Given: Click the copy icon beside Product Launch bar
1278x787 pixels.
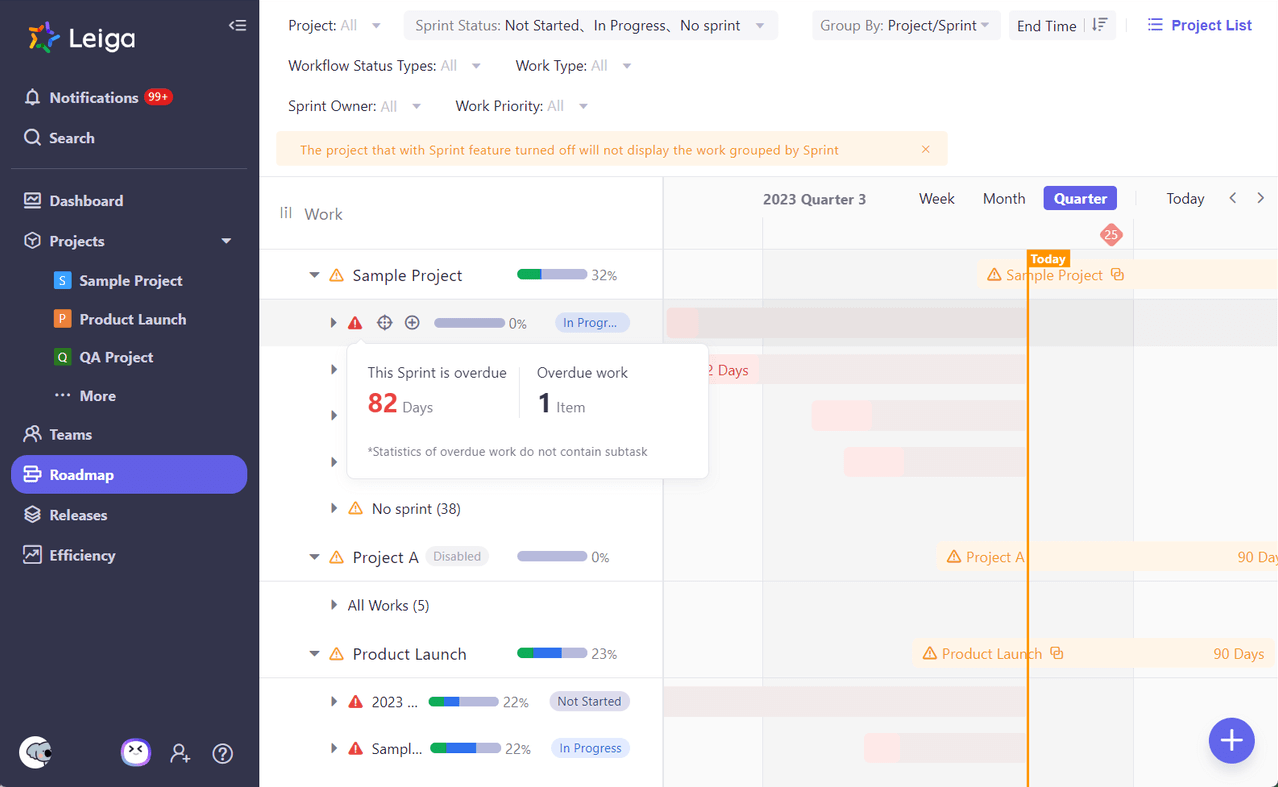Looking at the screenshot, I should click(1057, 654).
